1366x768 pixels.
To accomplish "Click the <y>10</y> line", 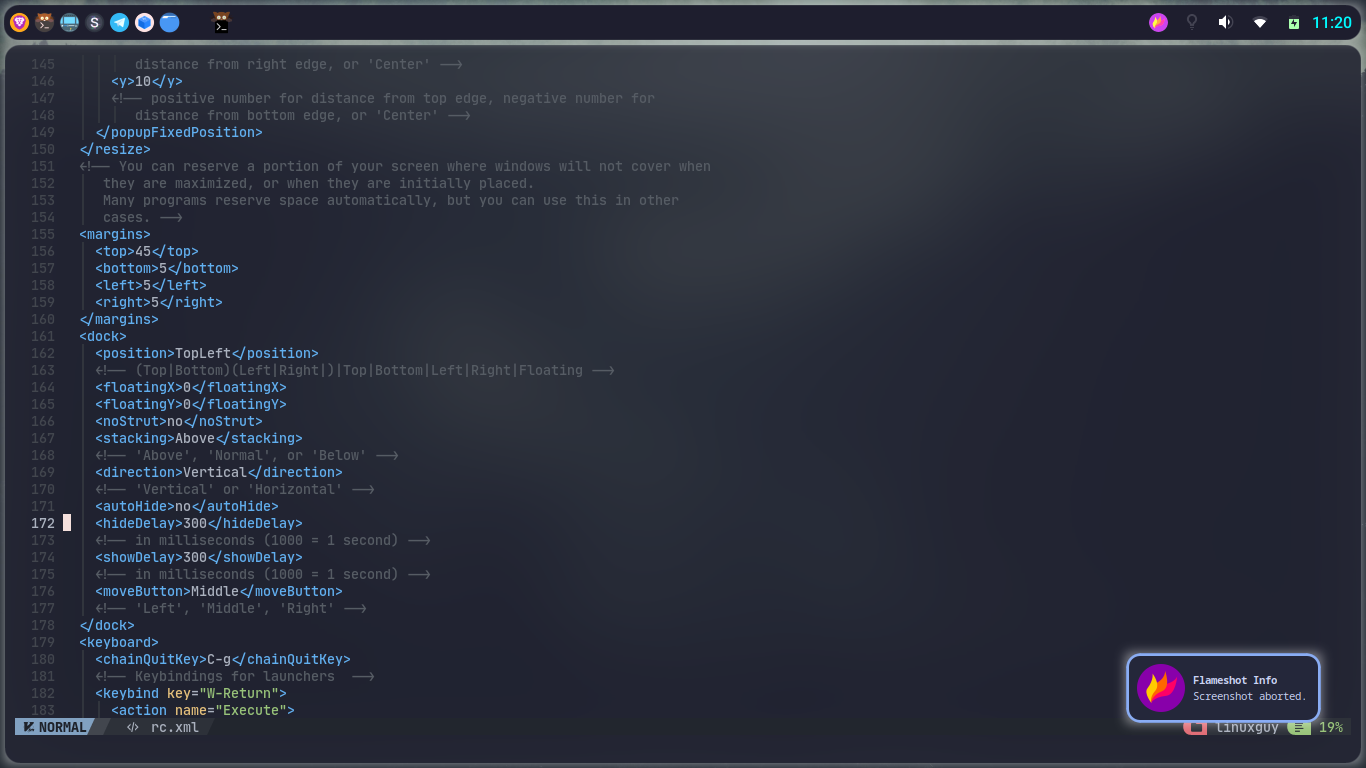I will click(x=147, y=82).
